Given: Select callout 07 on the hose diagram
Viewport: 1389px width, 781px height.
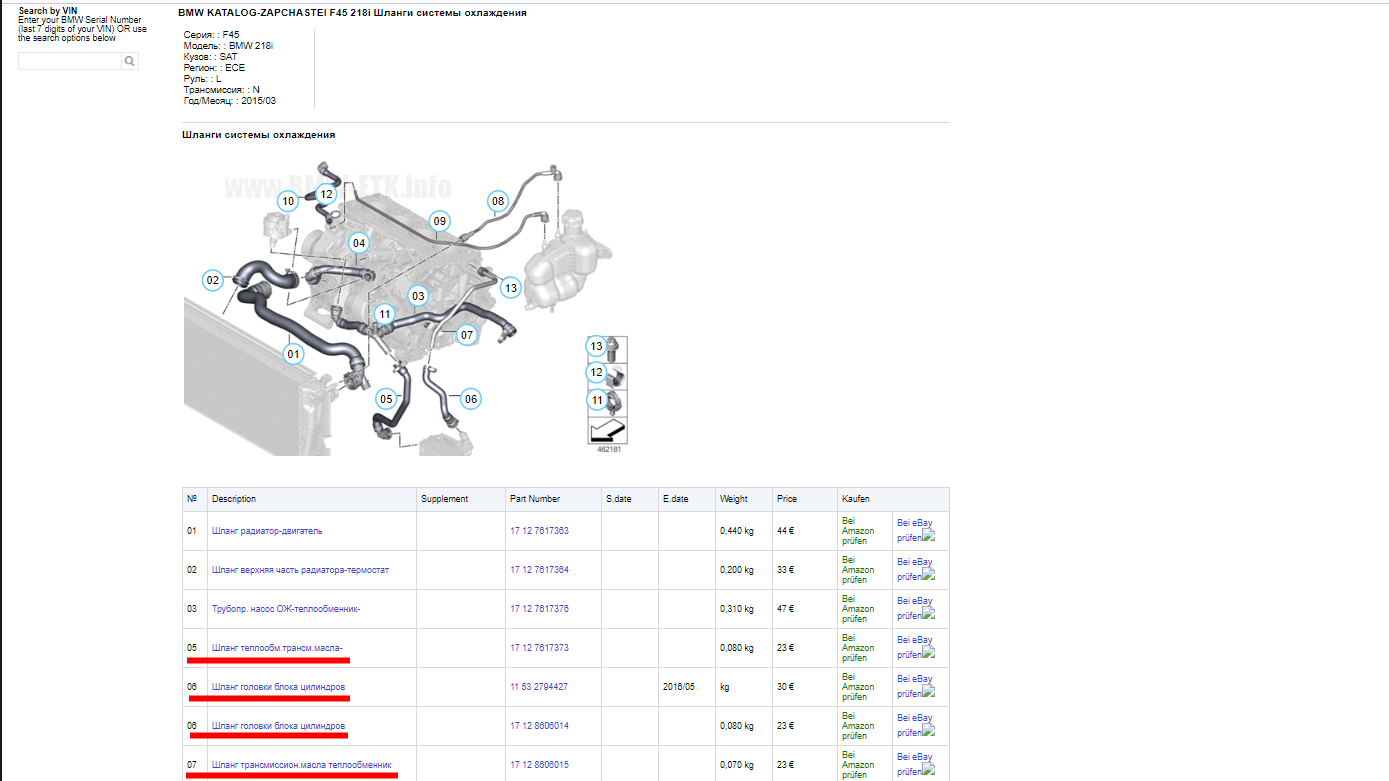Looking at the screenshot, I should 466,335.
